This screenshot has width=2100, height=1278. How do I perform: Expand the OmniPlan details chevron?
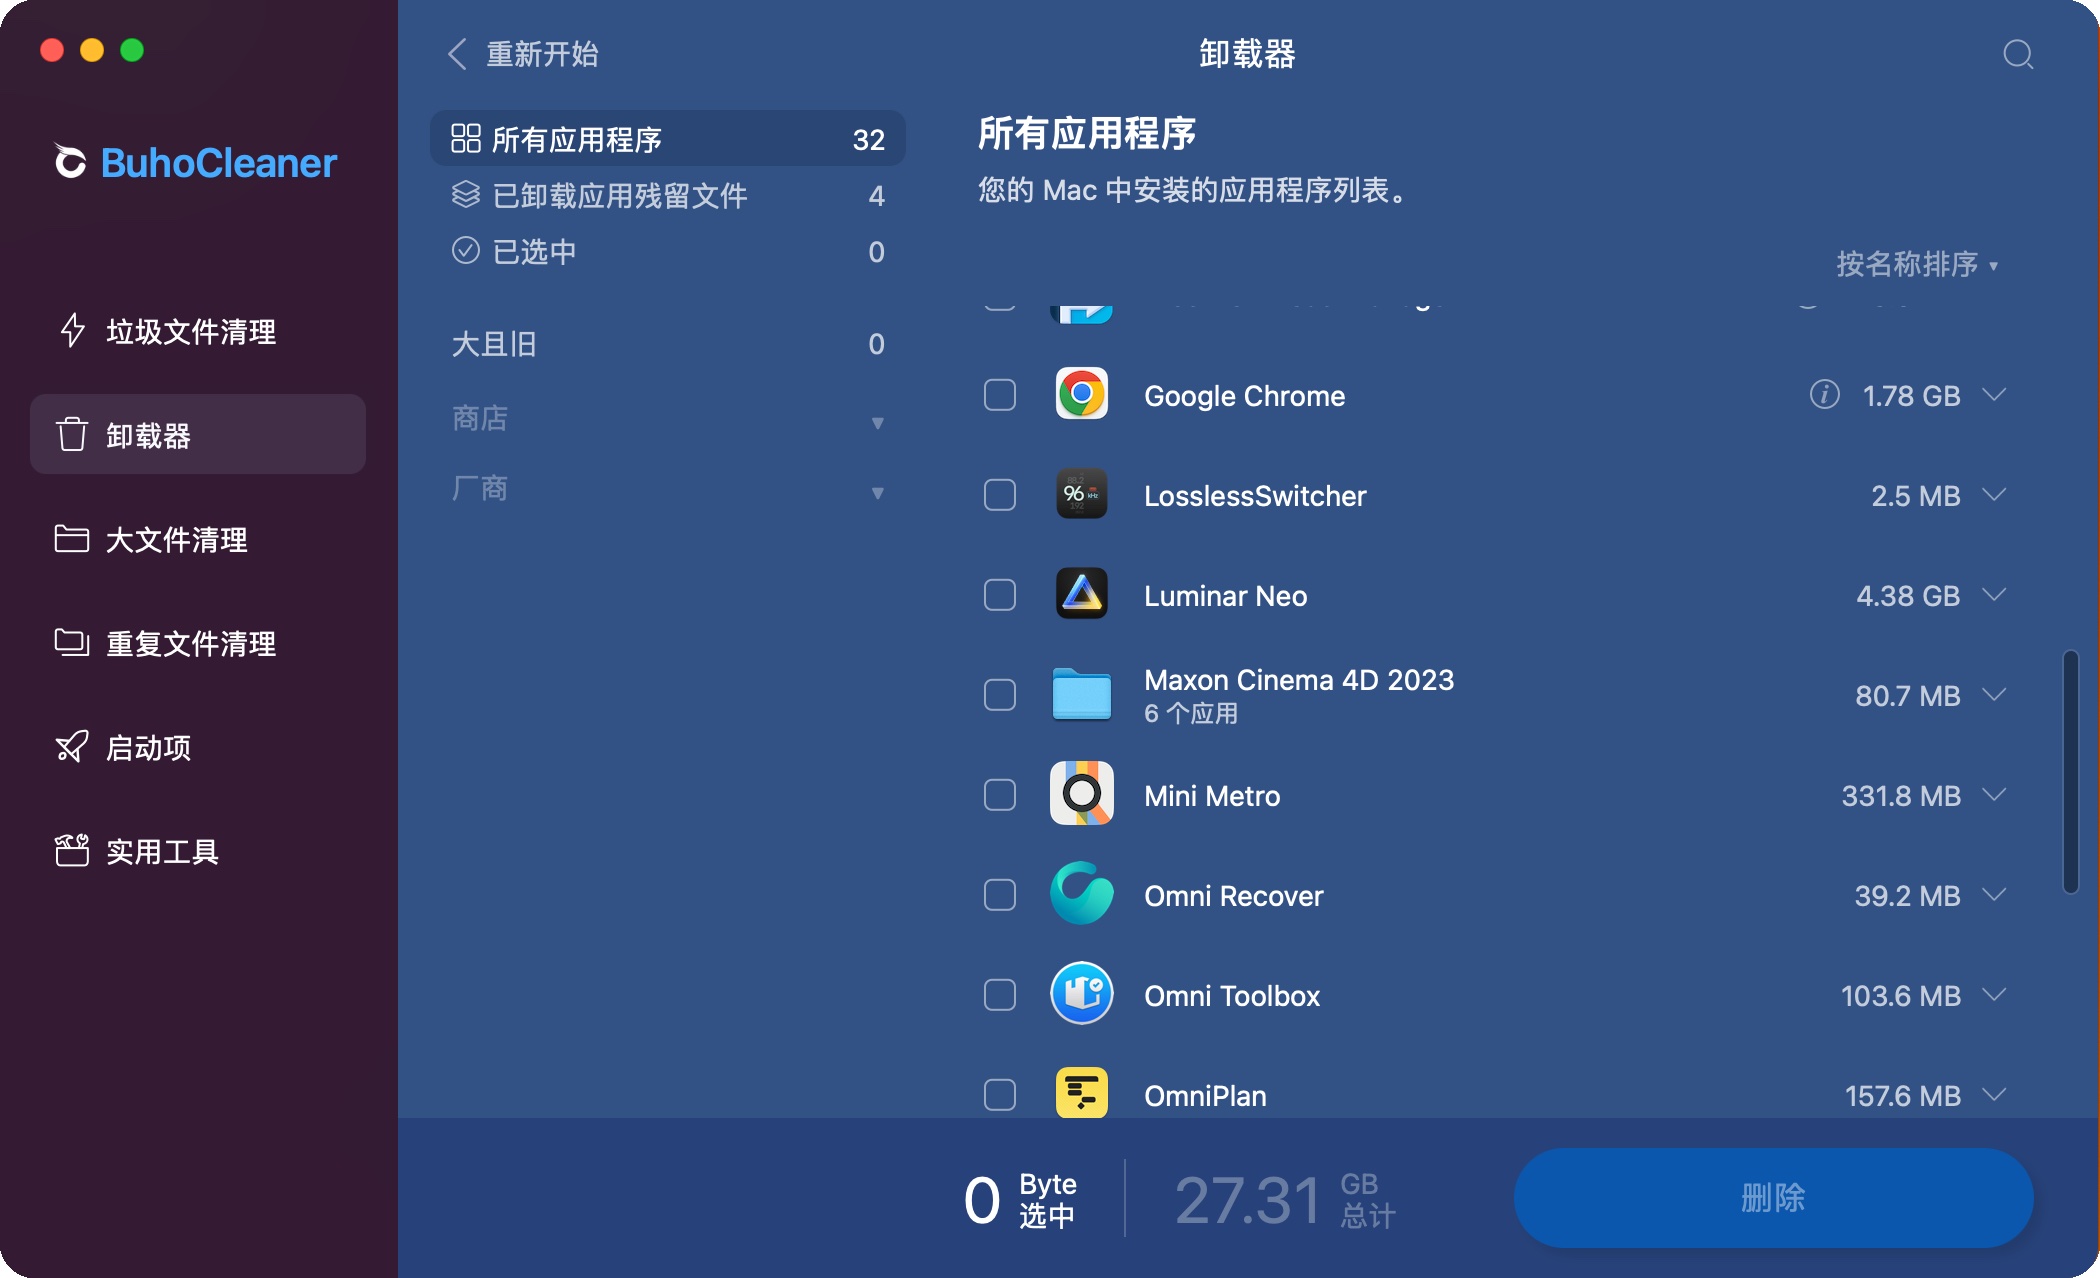coord(1994,1095)
